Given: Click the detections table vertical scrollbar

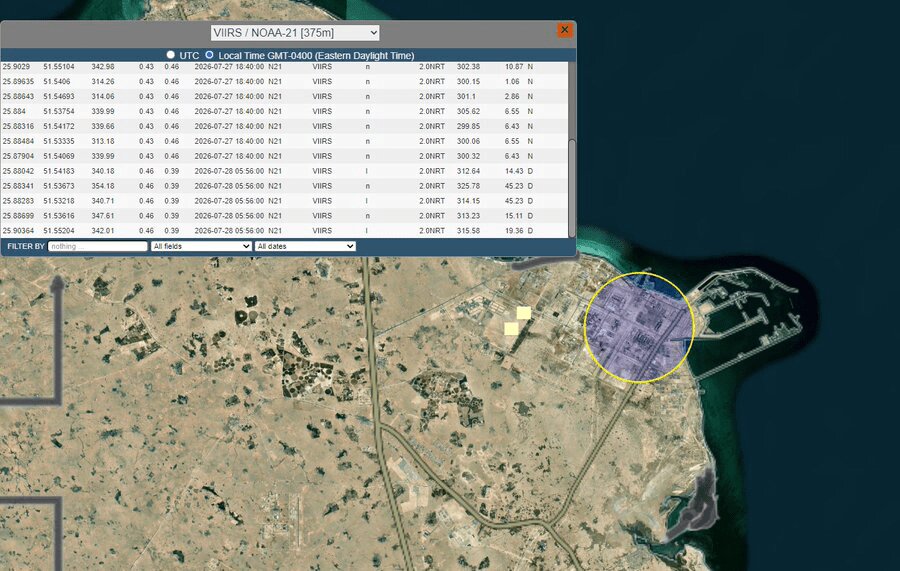Looking at the screenshot, I should [x=572, y=187].
